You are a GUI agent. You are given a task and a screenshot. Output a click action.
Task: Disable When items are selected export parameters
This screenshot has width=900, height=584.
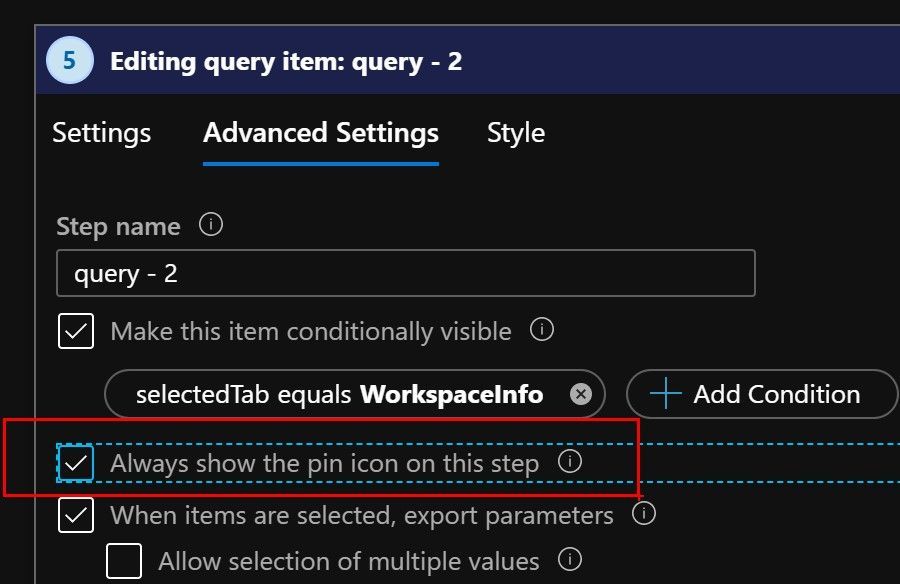tap(76, 515)
